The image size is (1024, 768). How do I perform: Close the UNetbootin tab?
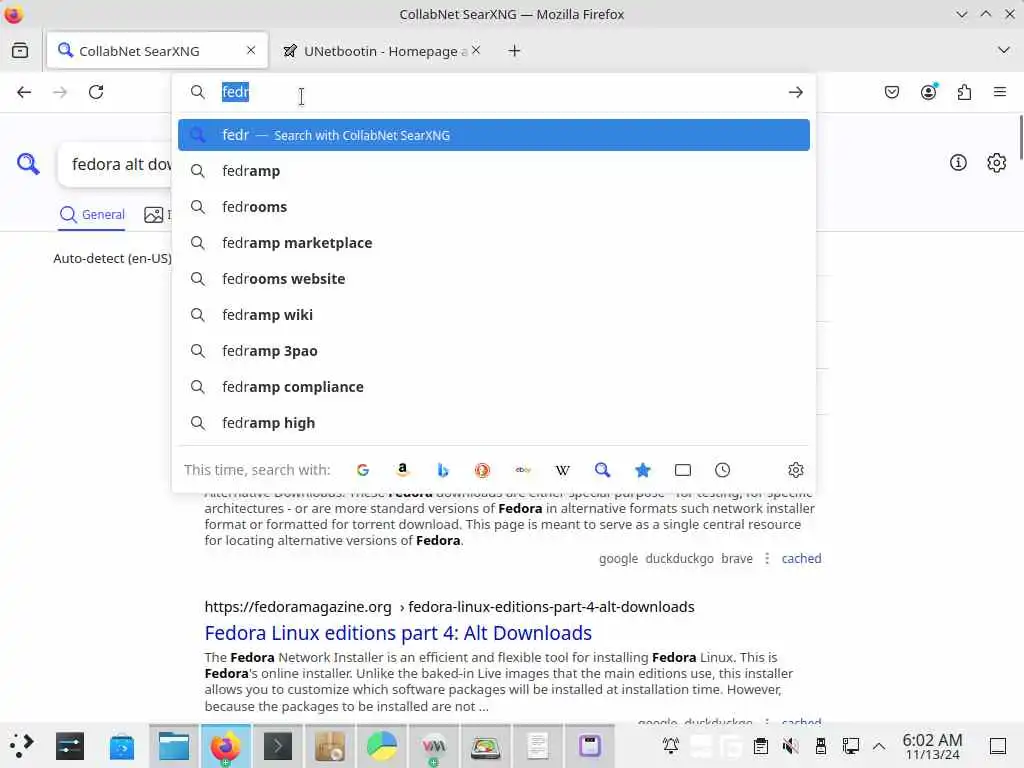(476, 50)
